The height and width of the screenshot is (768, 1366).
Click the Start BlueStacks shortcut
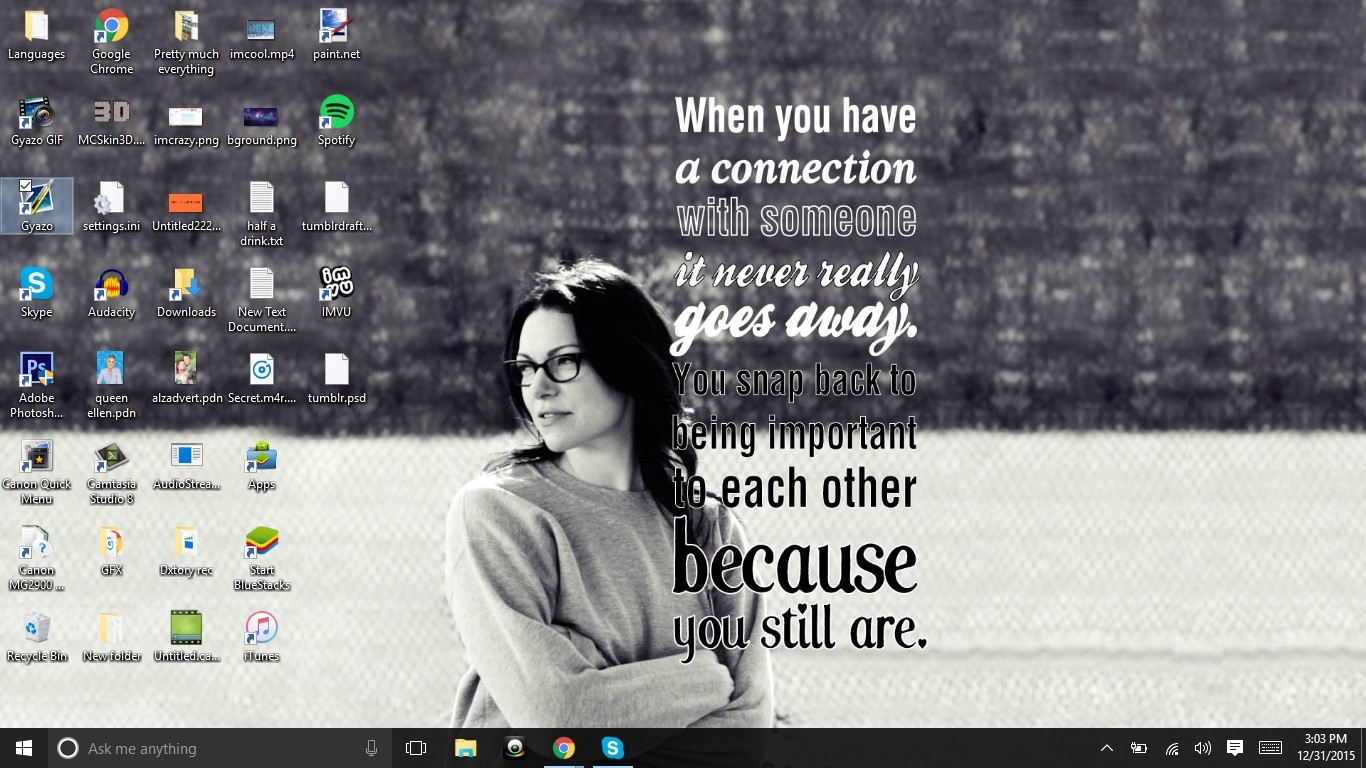(261, 558)
